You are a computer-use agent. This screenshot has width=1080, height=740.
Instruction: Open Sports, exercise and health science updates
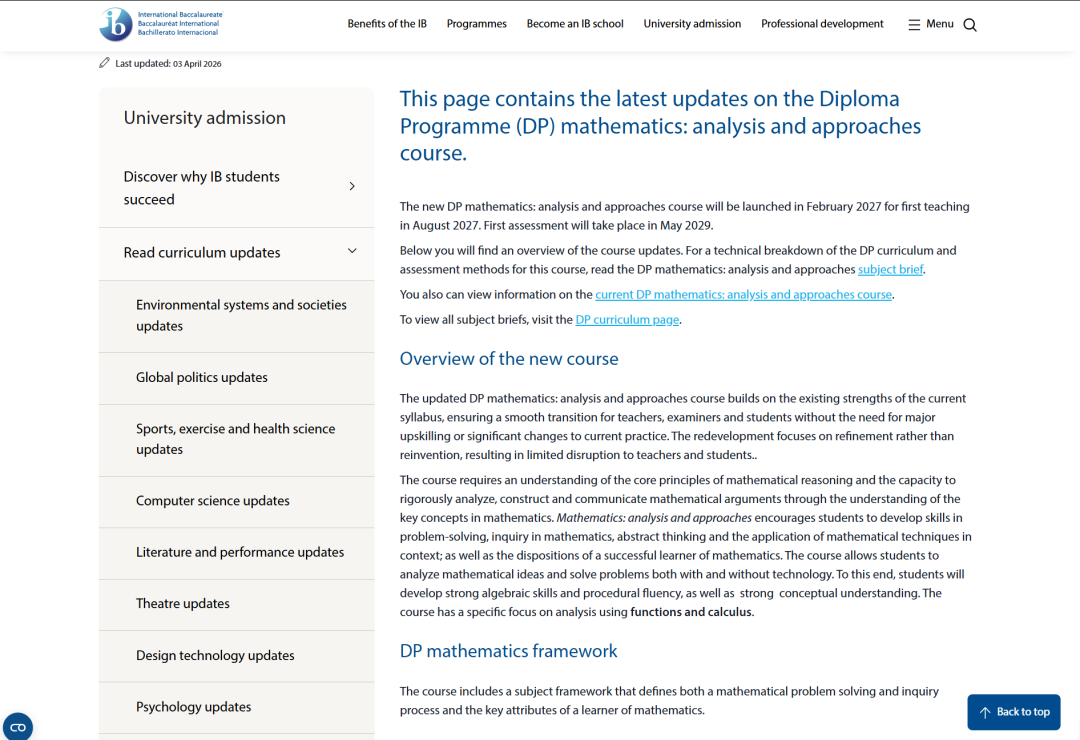(x=237, y=439)
